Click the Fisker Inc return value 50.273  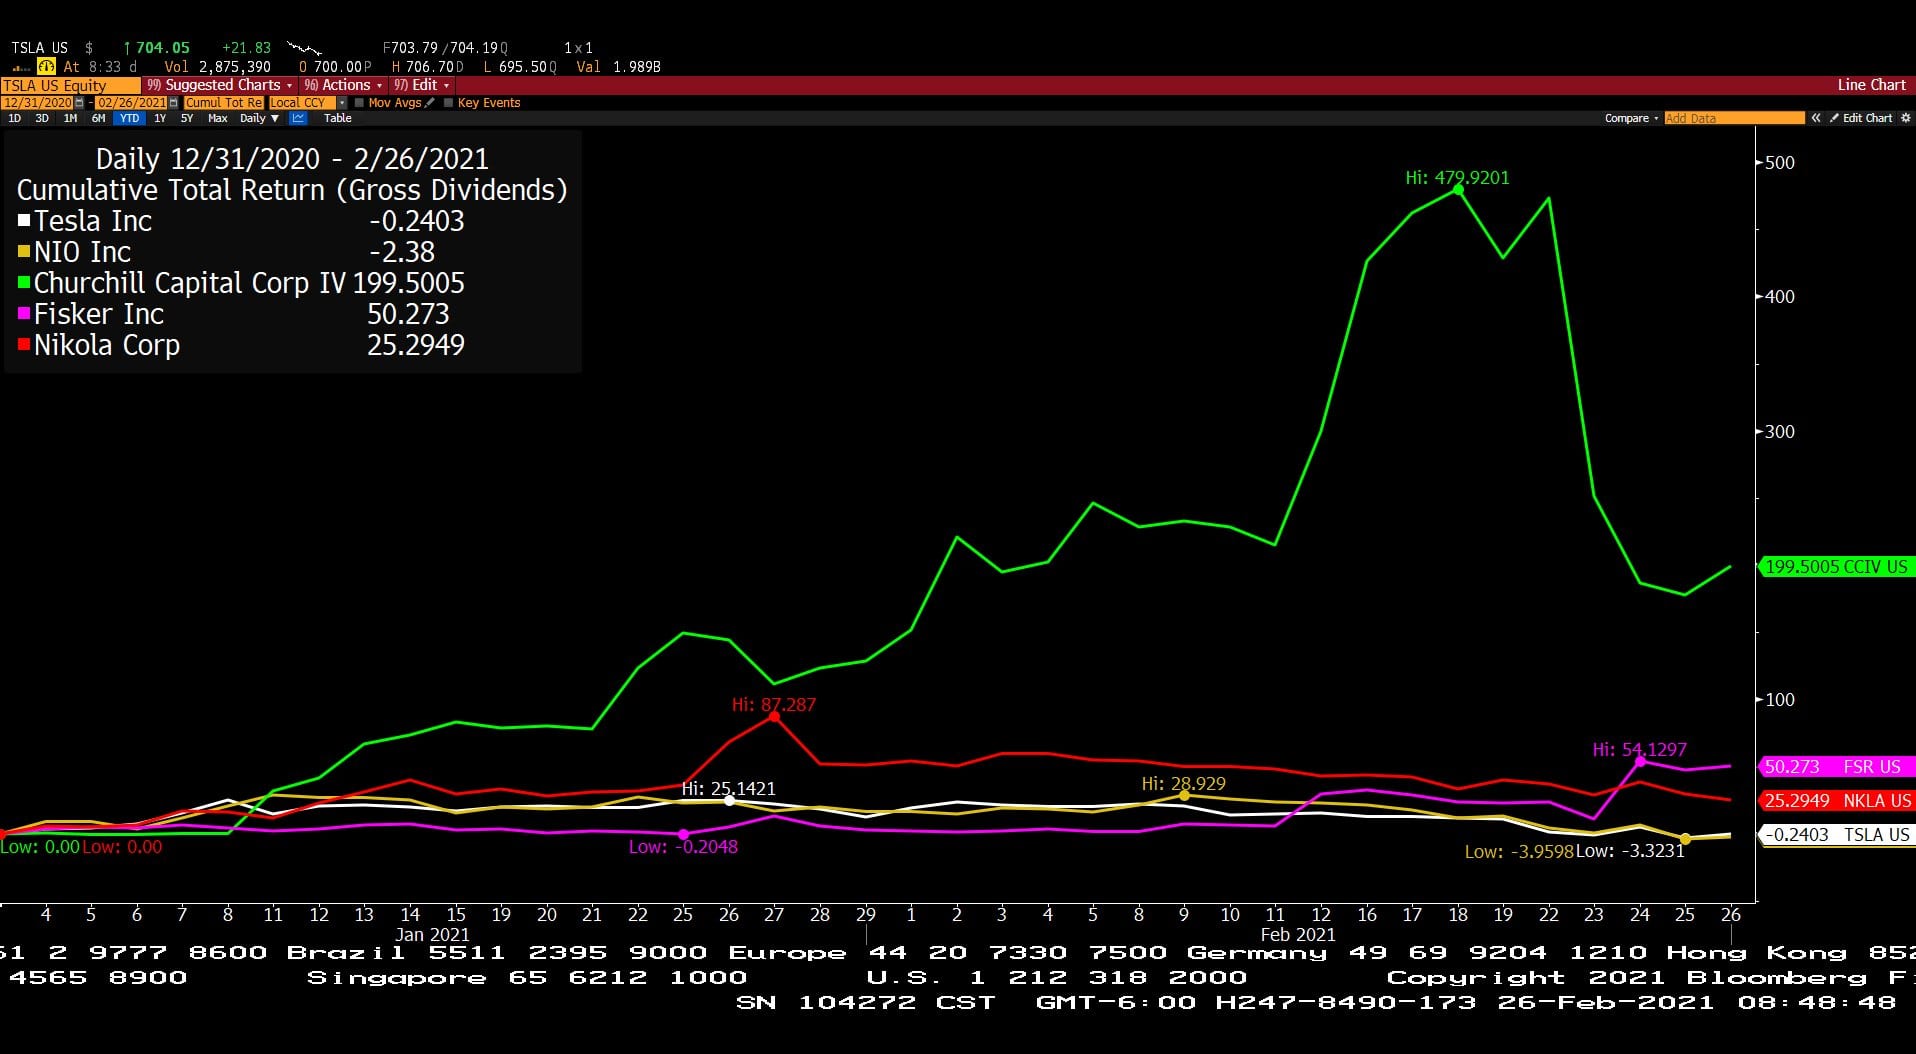[x=408, y=314]
